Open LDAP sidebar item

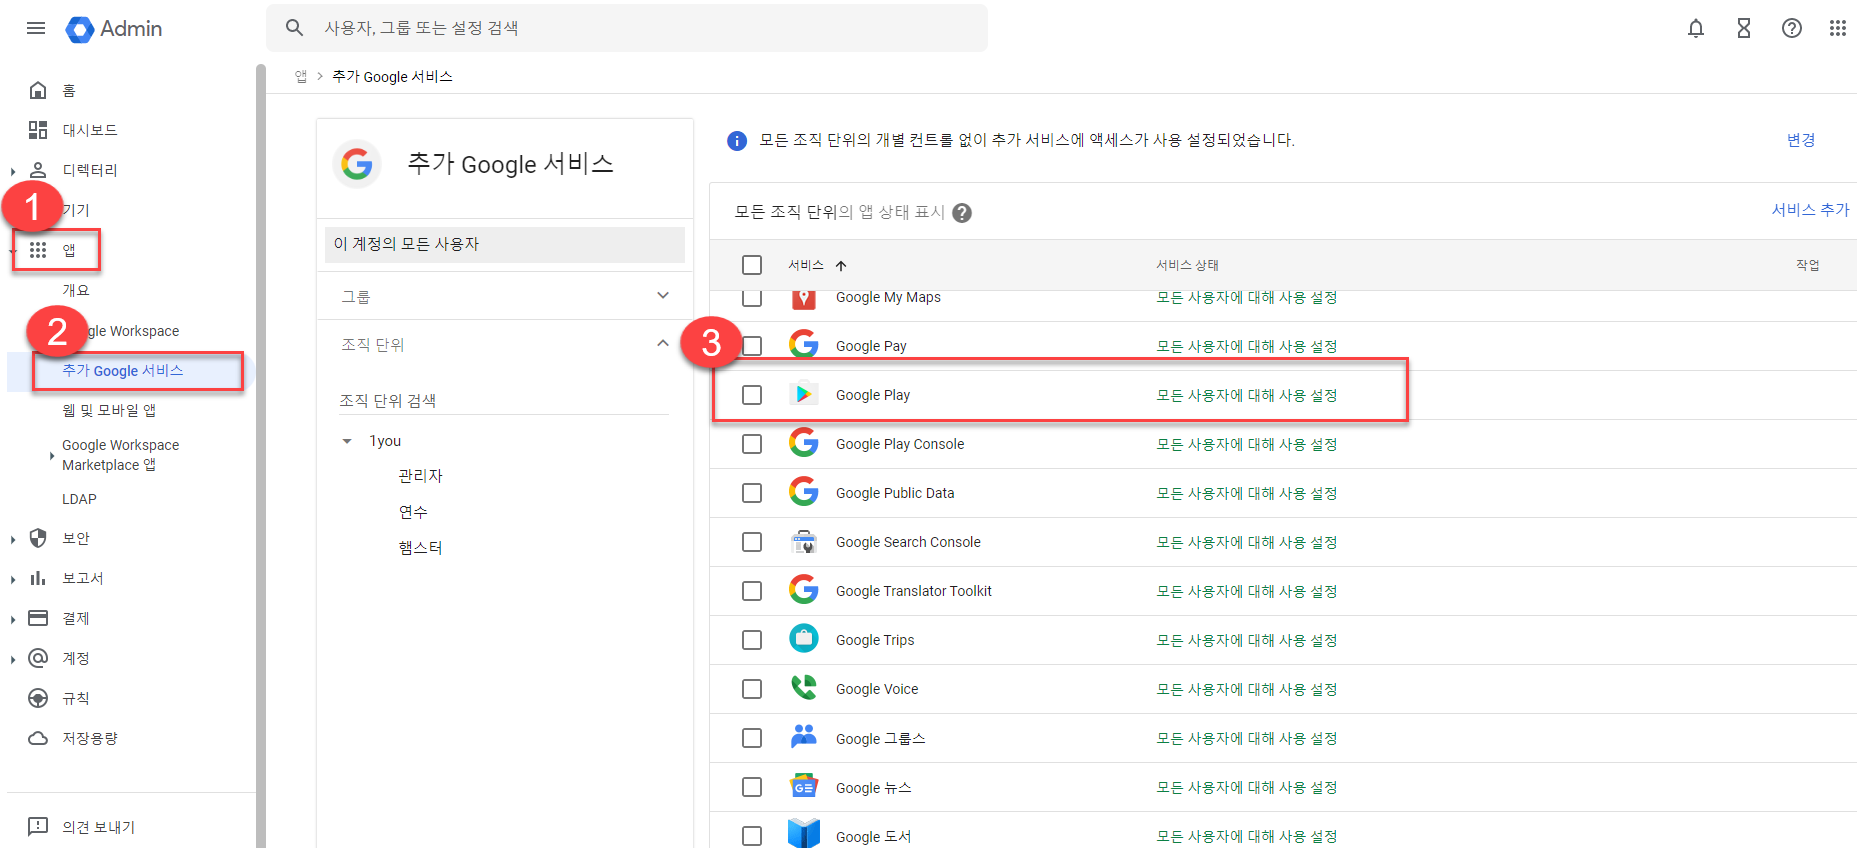79,499
